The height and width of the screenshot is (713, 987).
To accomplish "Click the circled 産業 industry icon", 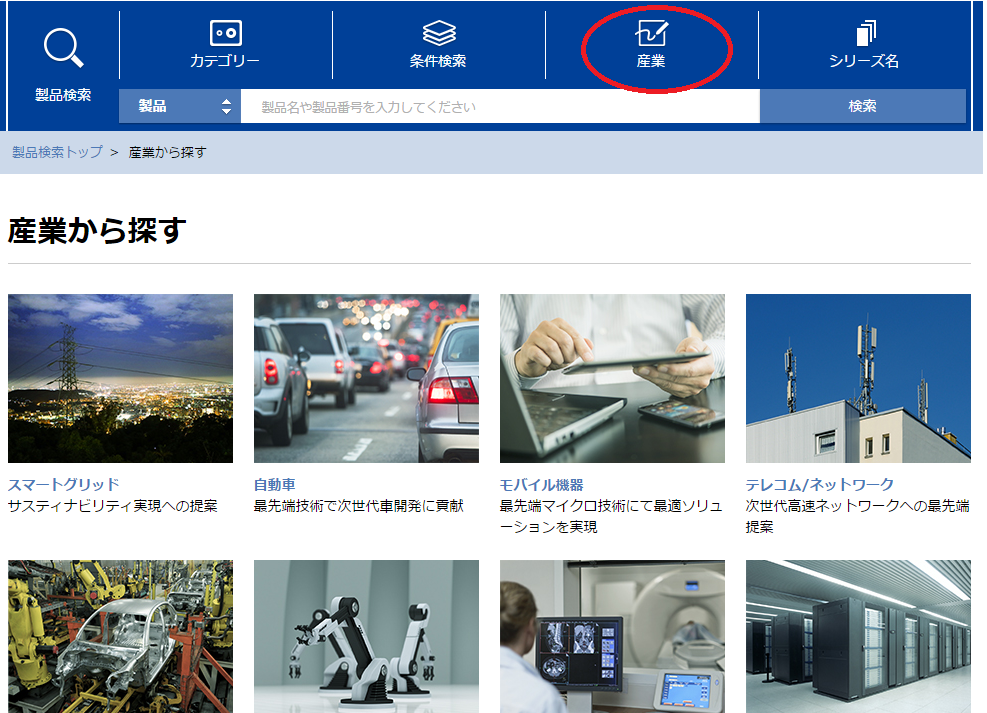I will point(651,34).
